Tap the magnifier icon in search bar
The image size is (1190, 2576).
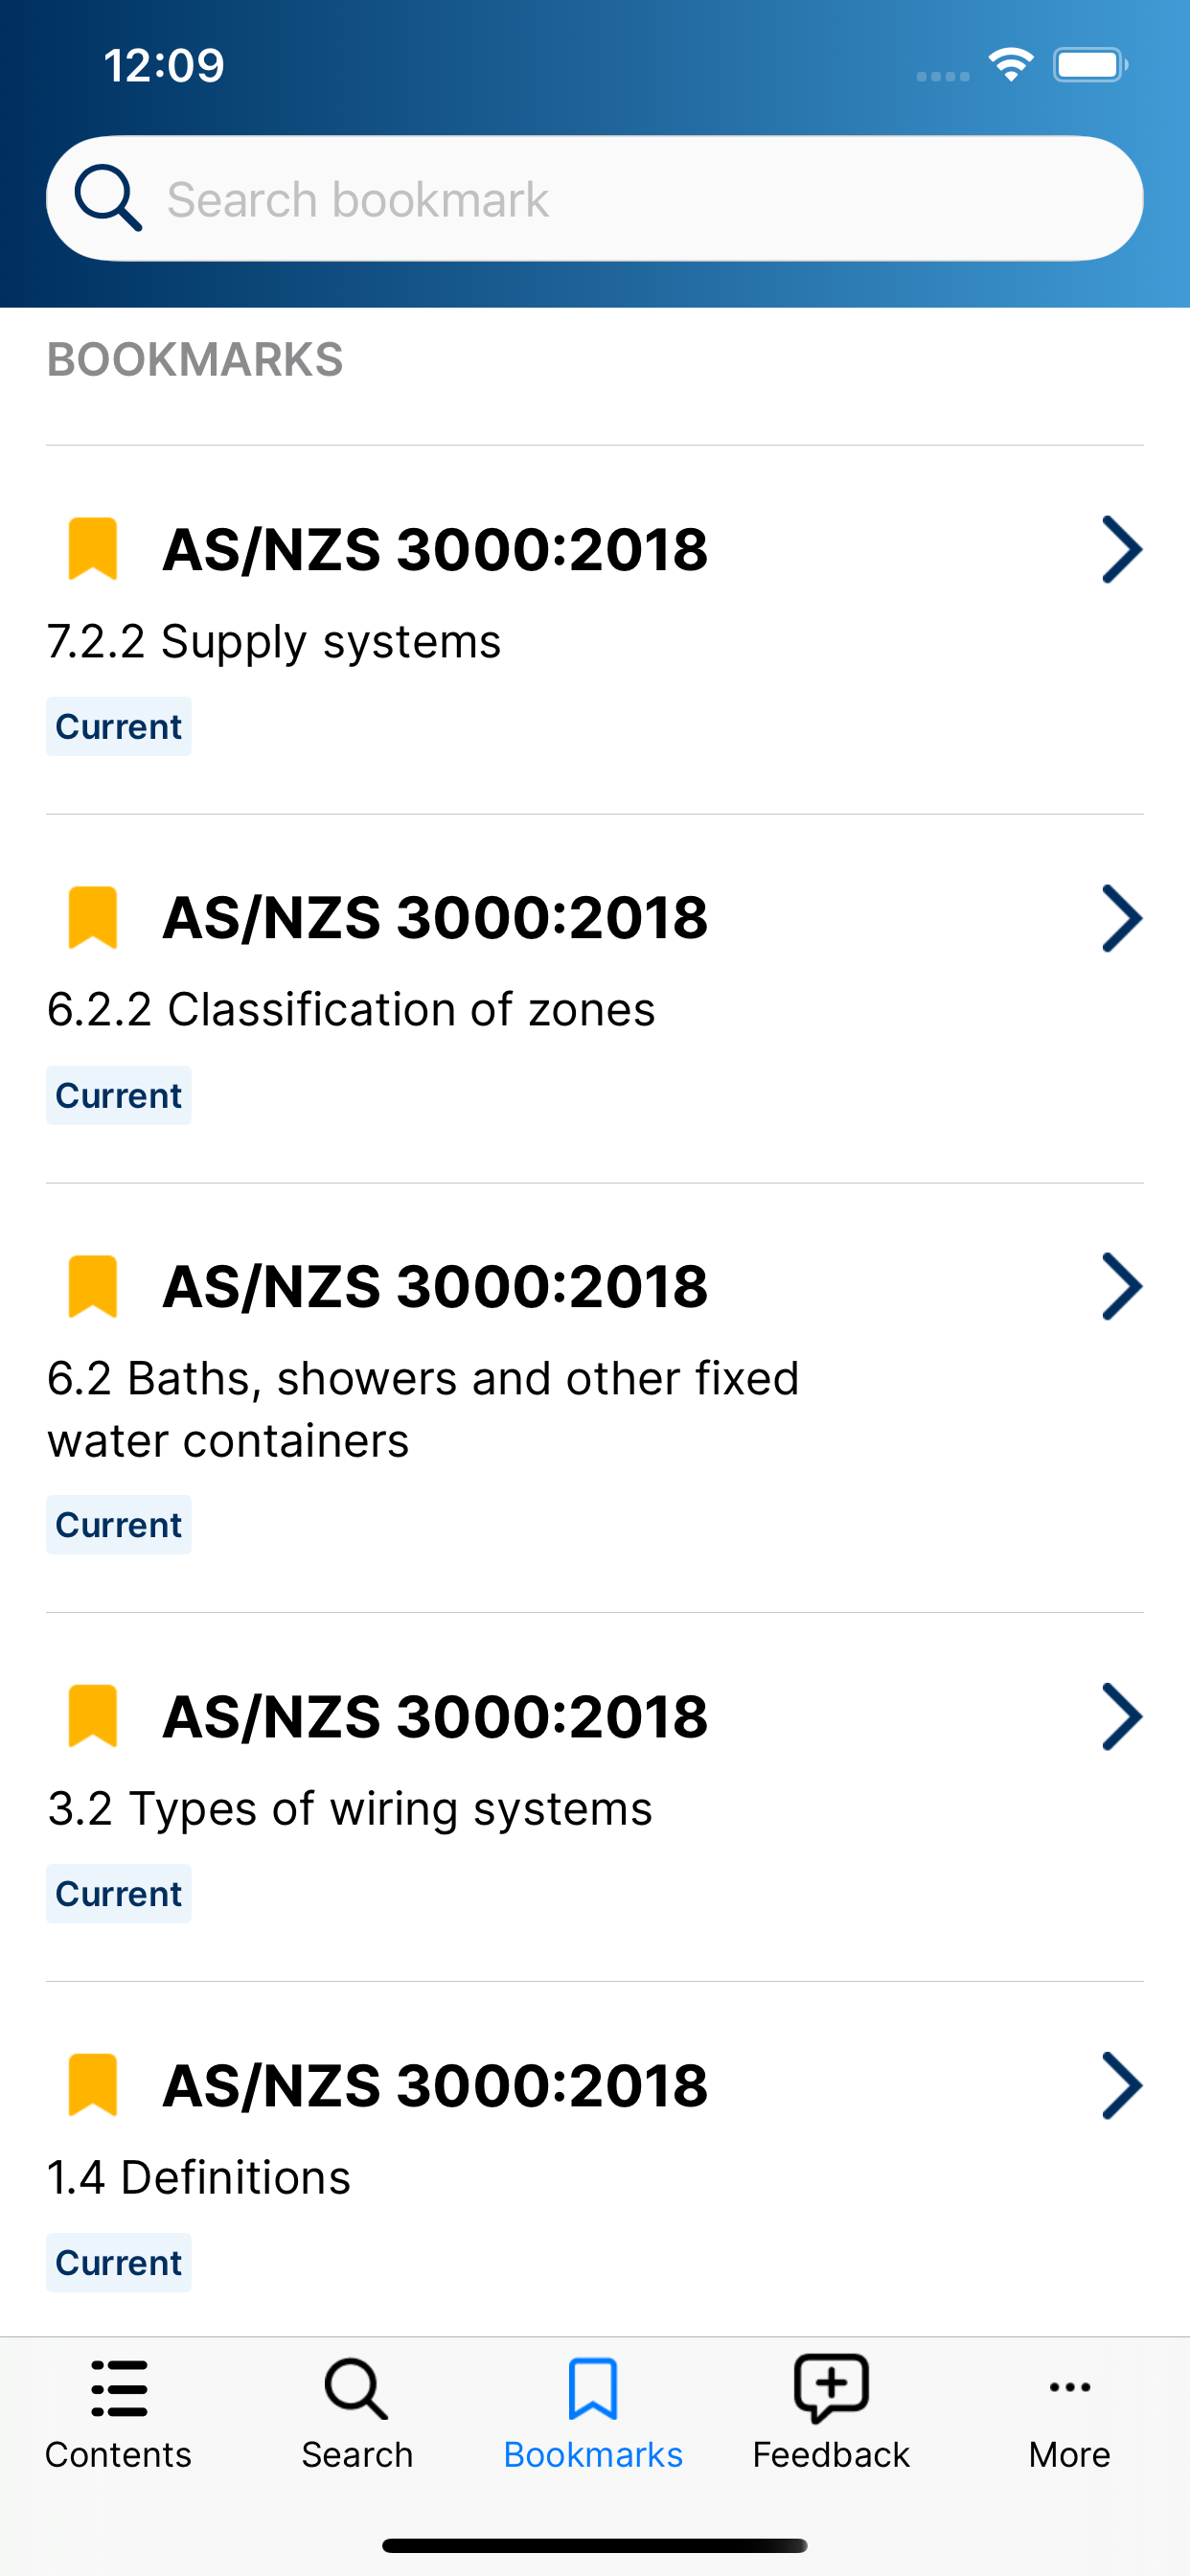(x=108, y=198)
